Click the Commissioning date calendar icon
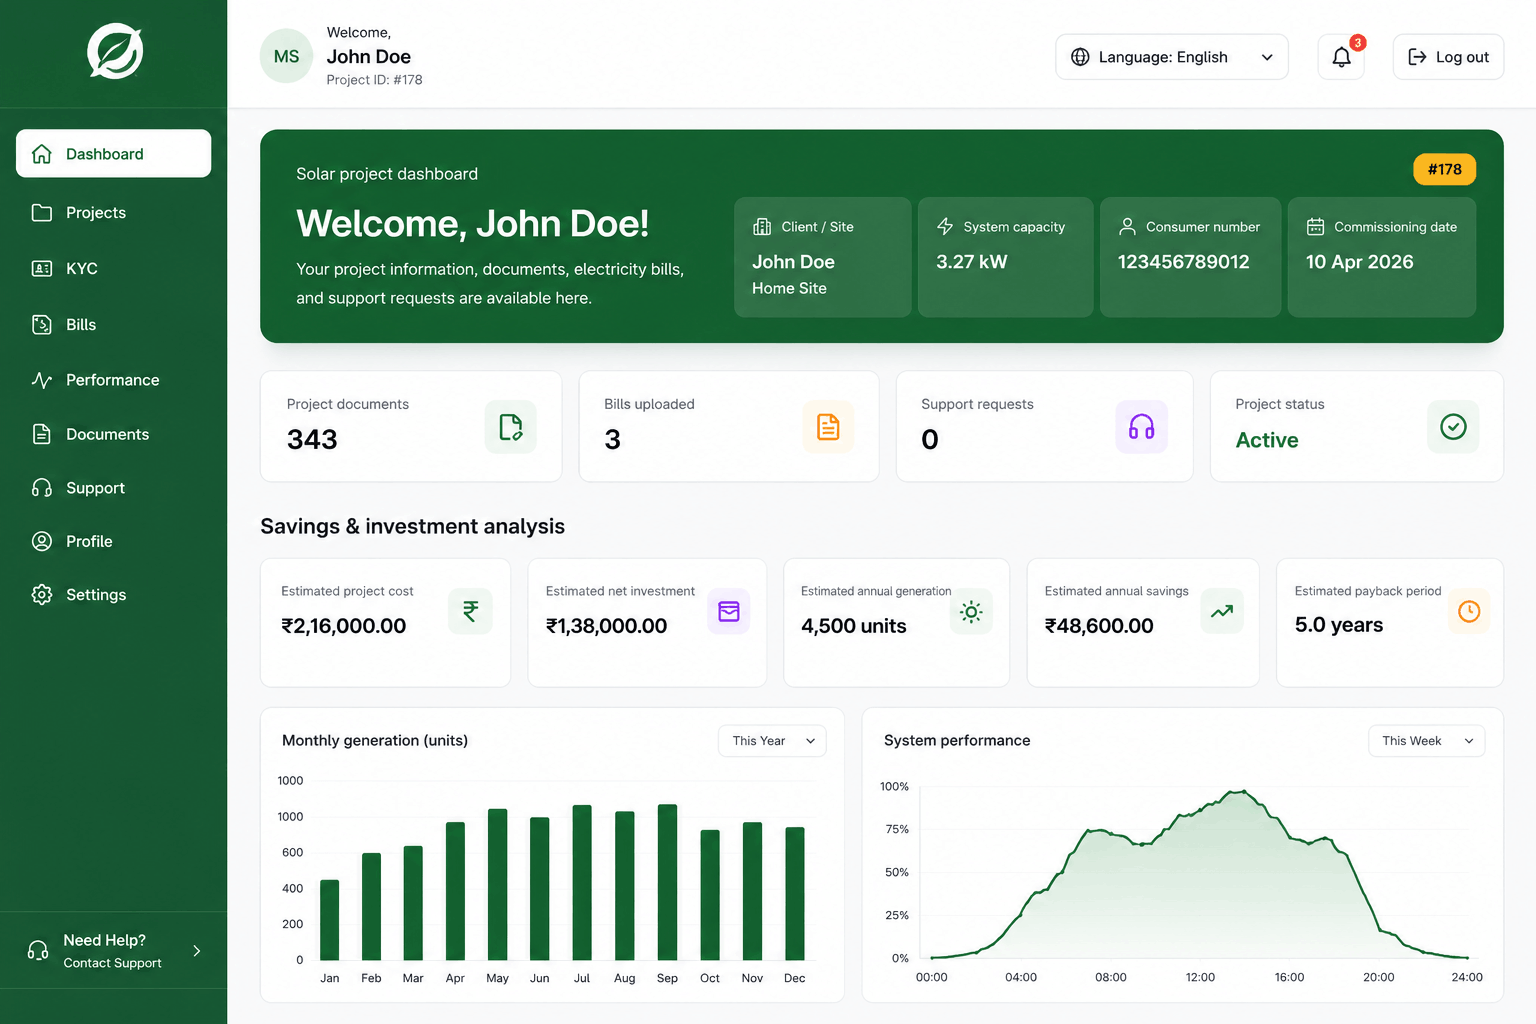 click(1315, 227)
